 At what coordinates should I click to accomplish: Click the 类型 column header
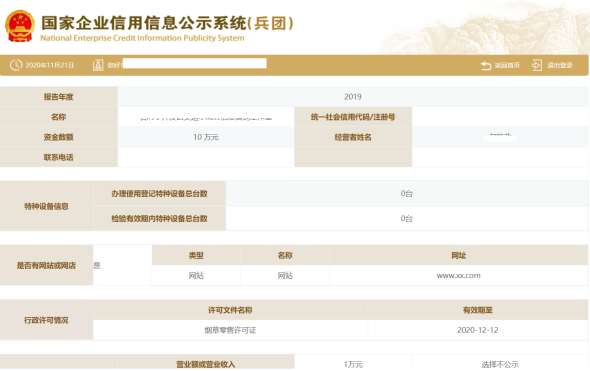pyautogui.click(x=196, y=256)
